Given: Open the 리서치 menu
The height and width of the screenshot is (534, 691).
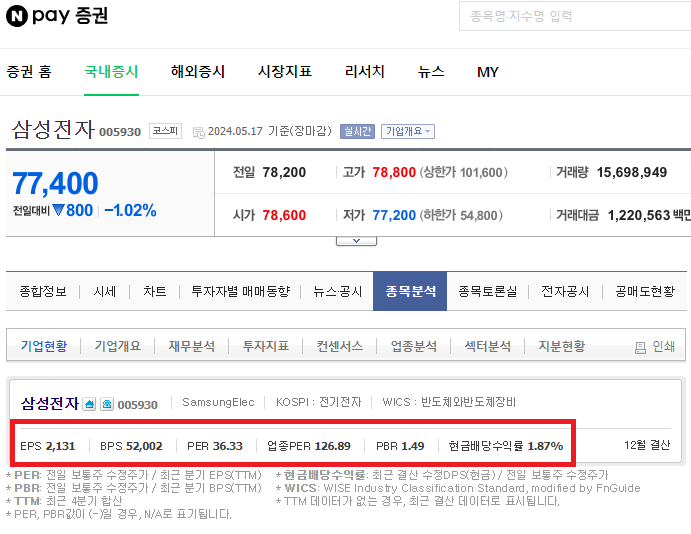Looking at the screenshot, I should 365,71.
